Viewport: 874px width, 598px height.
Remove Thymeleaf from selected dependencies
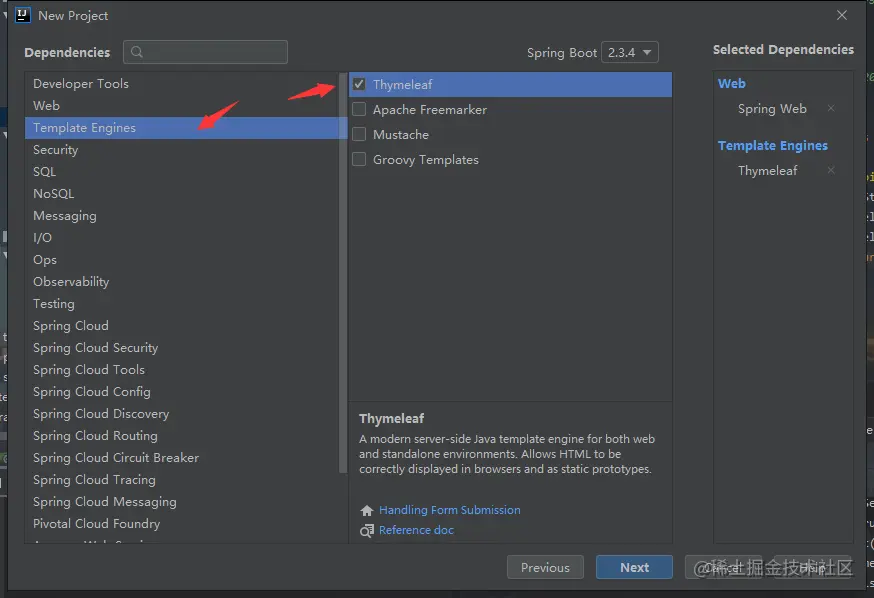(x=831, y=170)
